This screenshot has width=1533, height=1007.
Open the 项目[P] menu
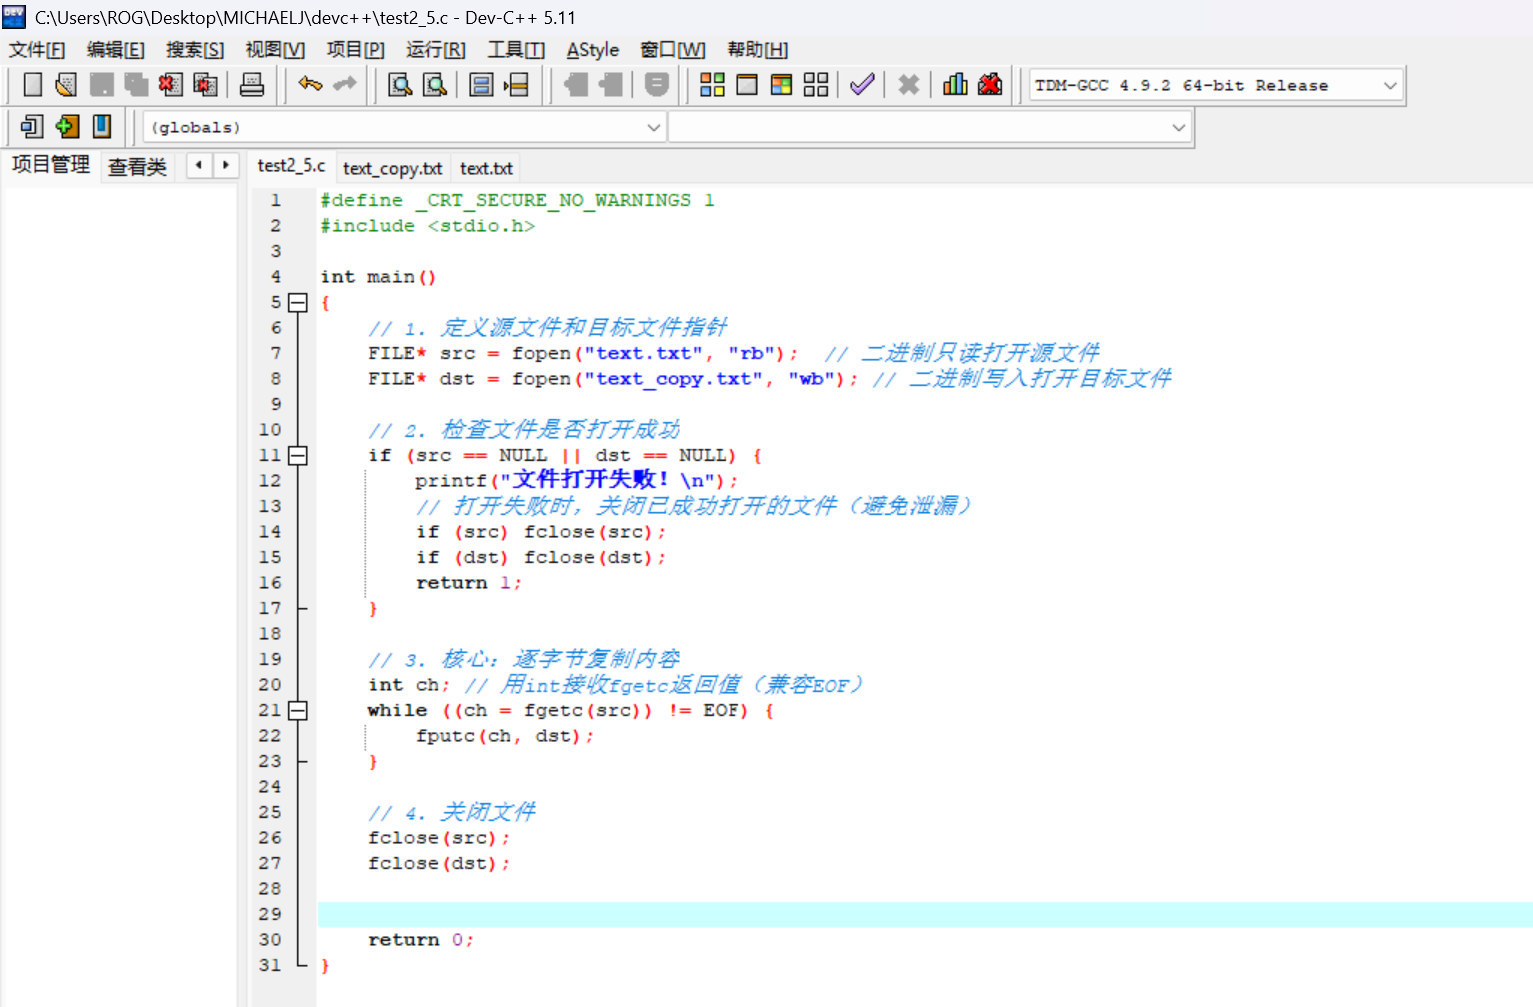pos(355,50)
